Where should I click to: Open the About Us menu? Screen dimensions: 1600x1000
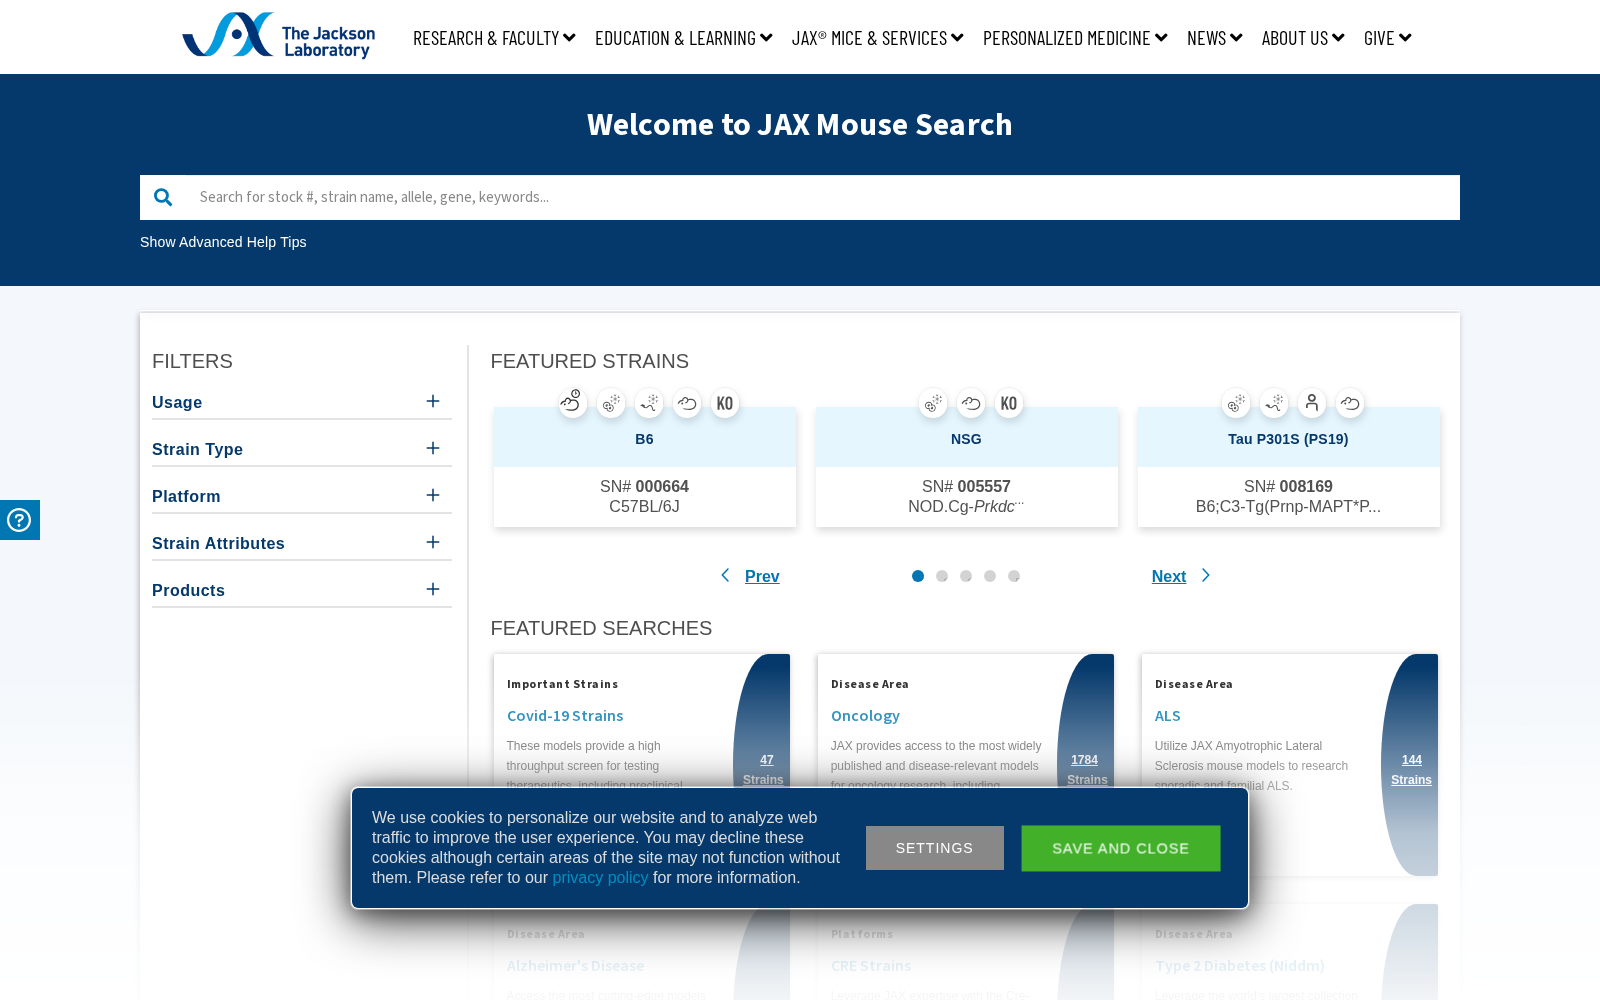1303,38
